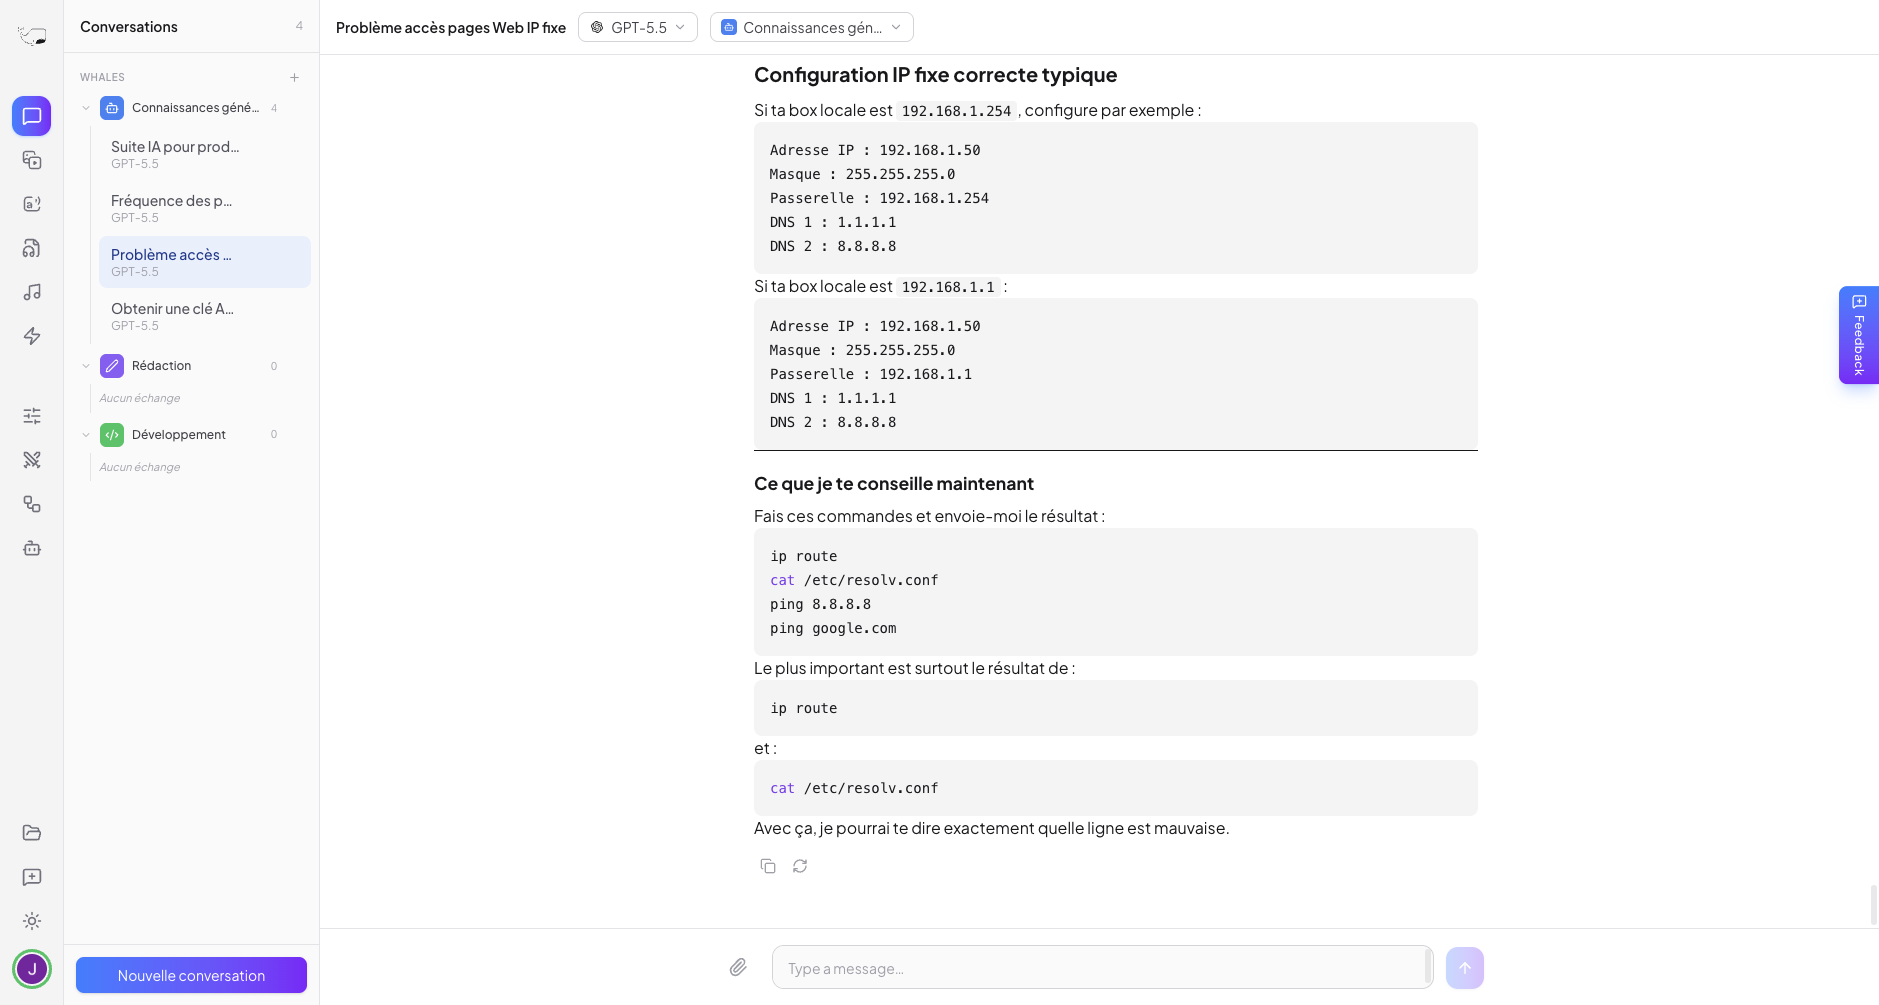Screen dimensions: 1879x1005
Task: Select the Problème accès conversation
Action: pos(205,262)
